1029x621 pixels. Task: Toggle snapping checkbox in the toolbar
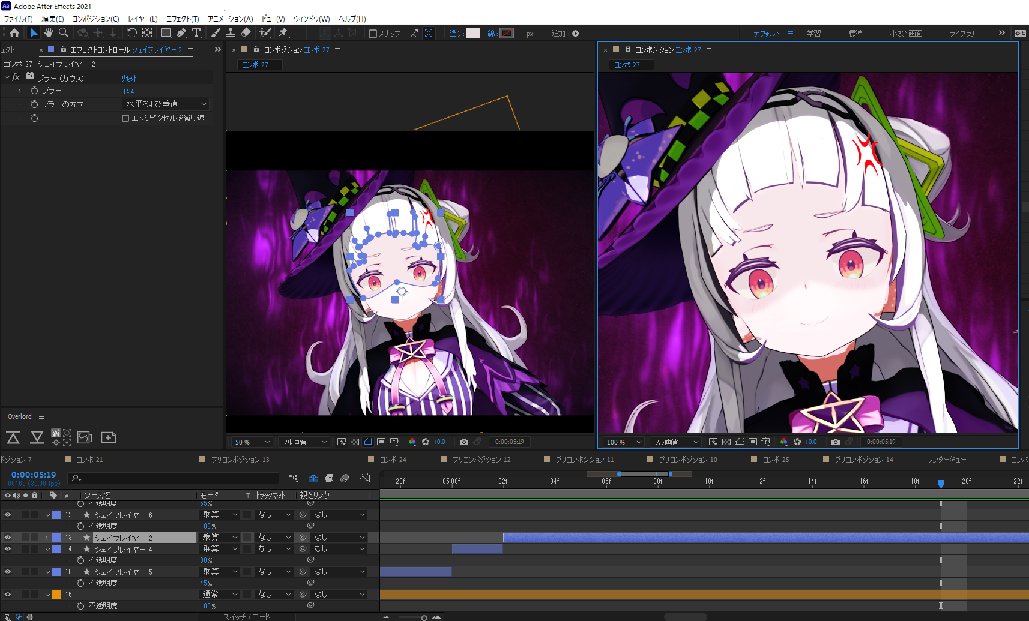(373, 33)
